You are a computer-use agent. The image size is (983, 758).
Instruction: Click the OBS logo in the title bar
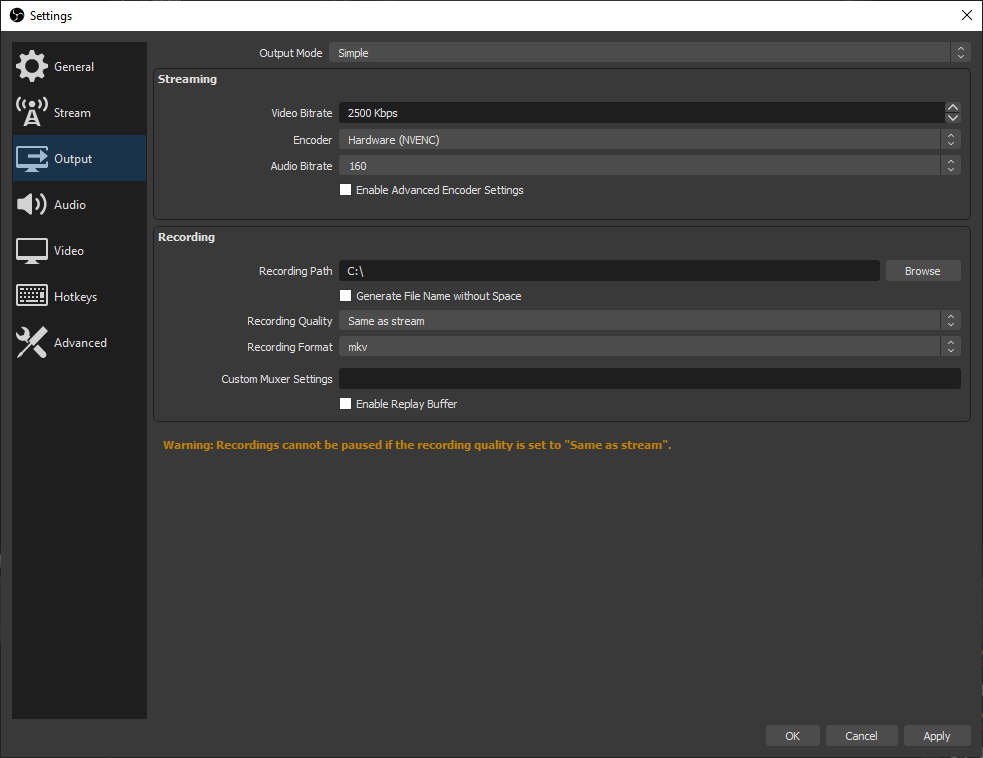click(x=16, y=15)
